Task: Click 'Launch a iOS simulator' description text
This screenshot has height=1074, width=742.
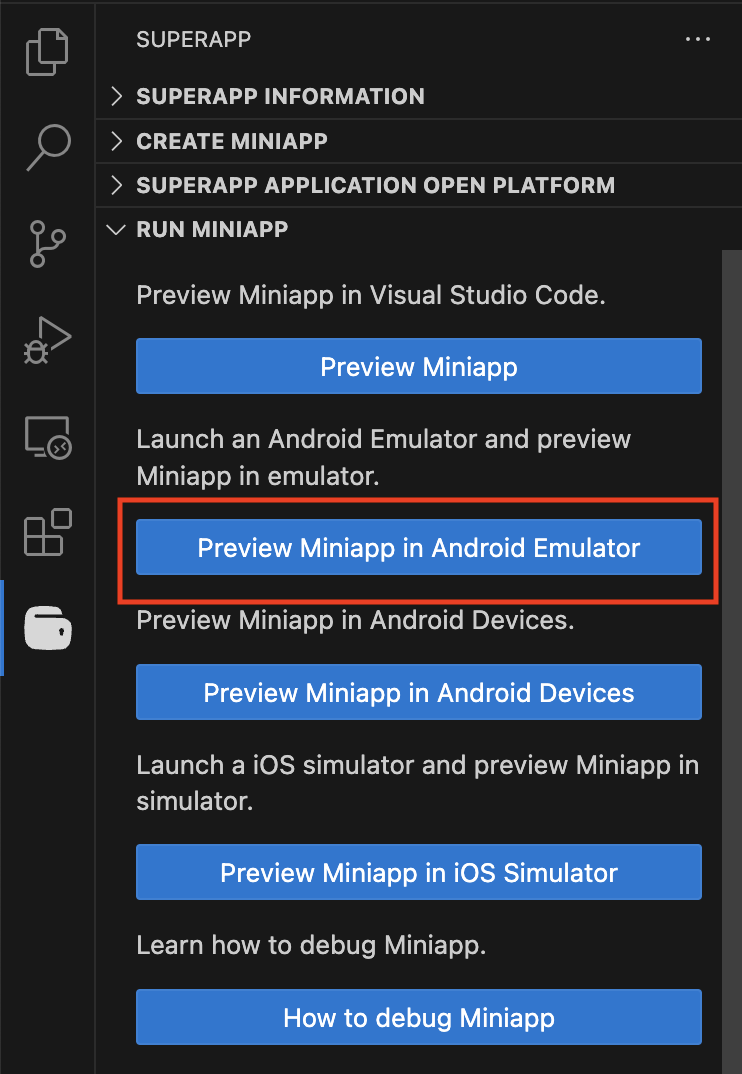Action: click(x=417, y=783)
